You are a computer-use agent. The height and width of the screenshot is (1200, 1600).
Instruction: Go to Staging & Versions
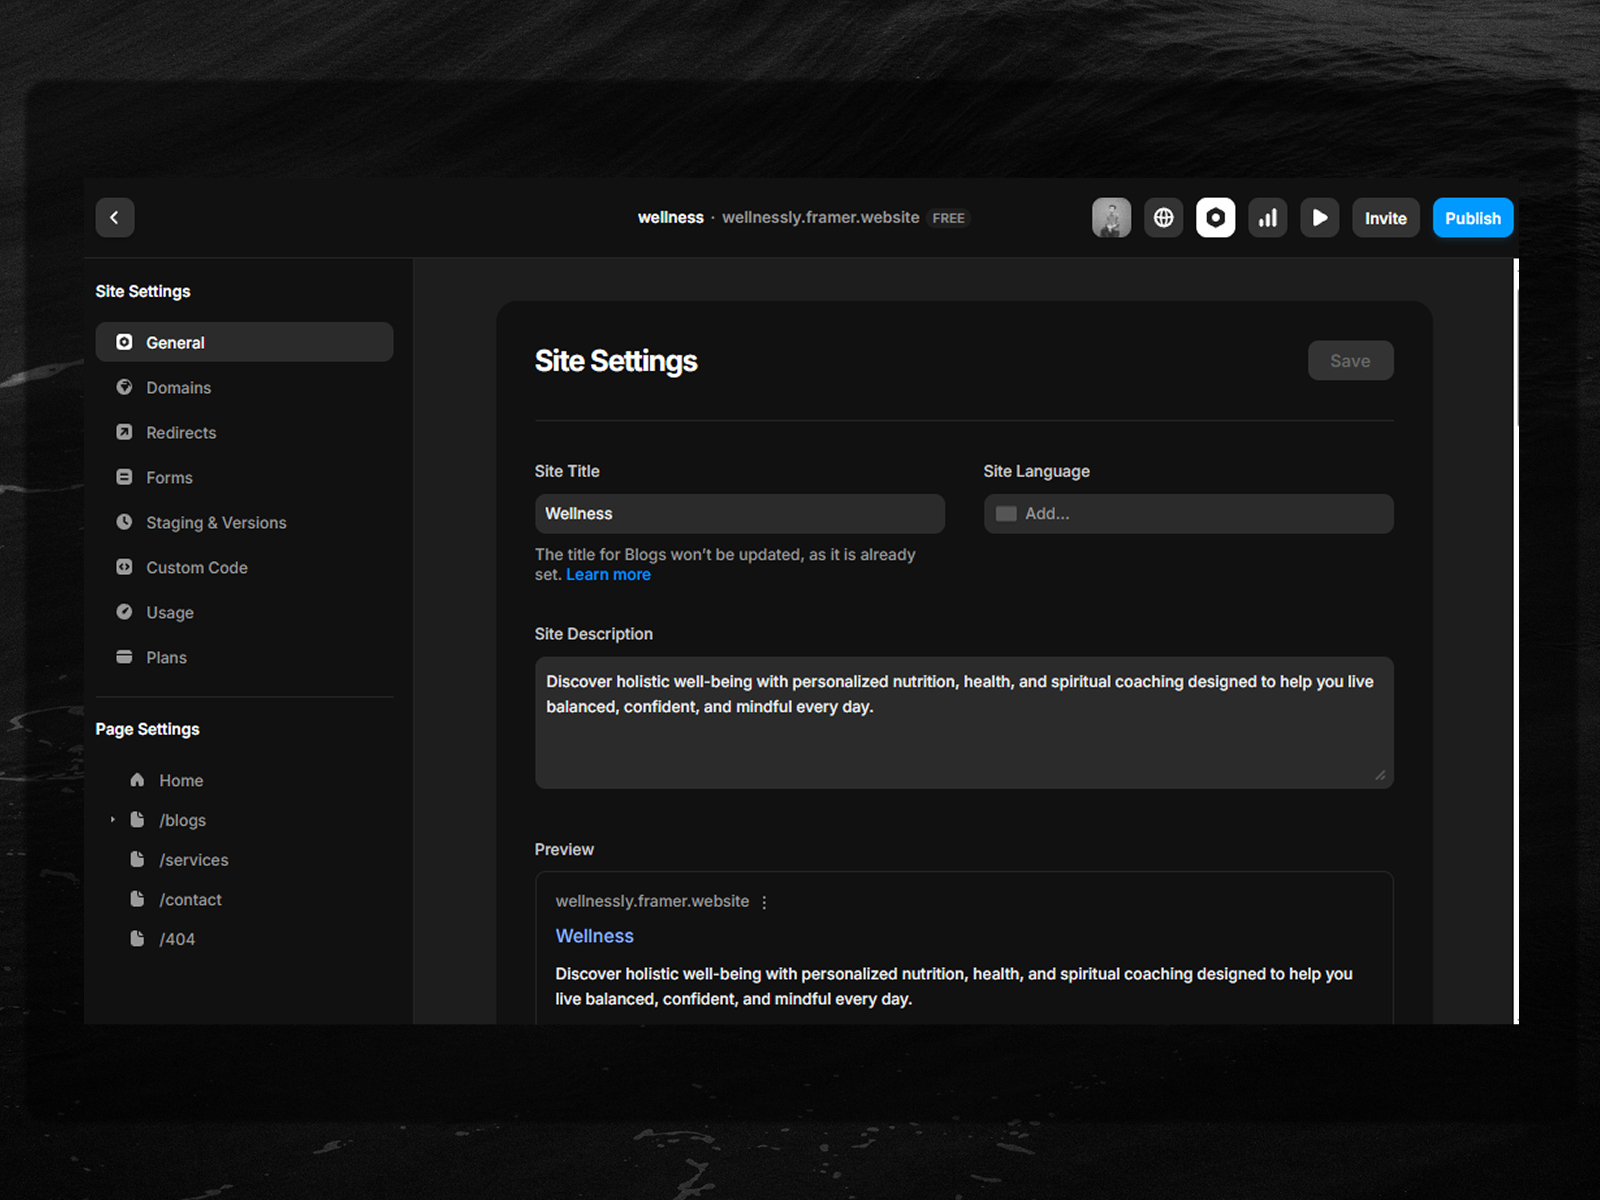click(216, 523)
